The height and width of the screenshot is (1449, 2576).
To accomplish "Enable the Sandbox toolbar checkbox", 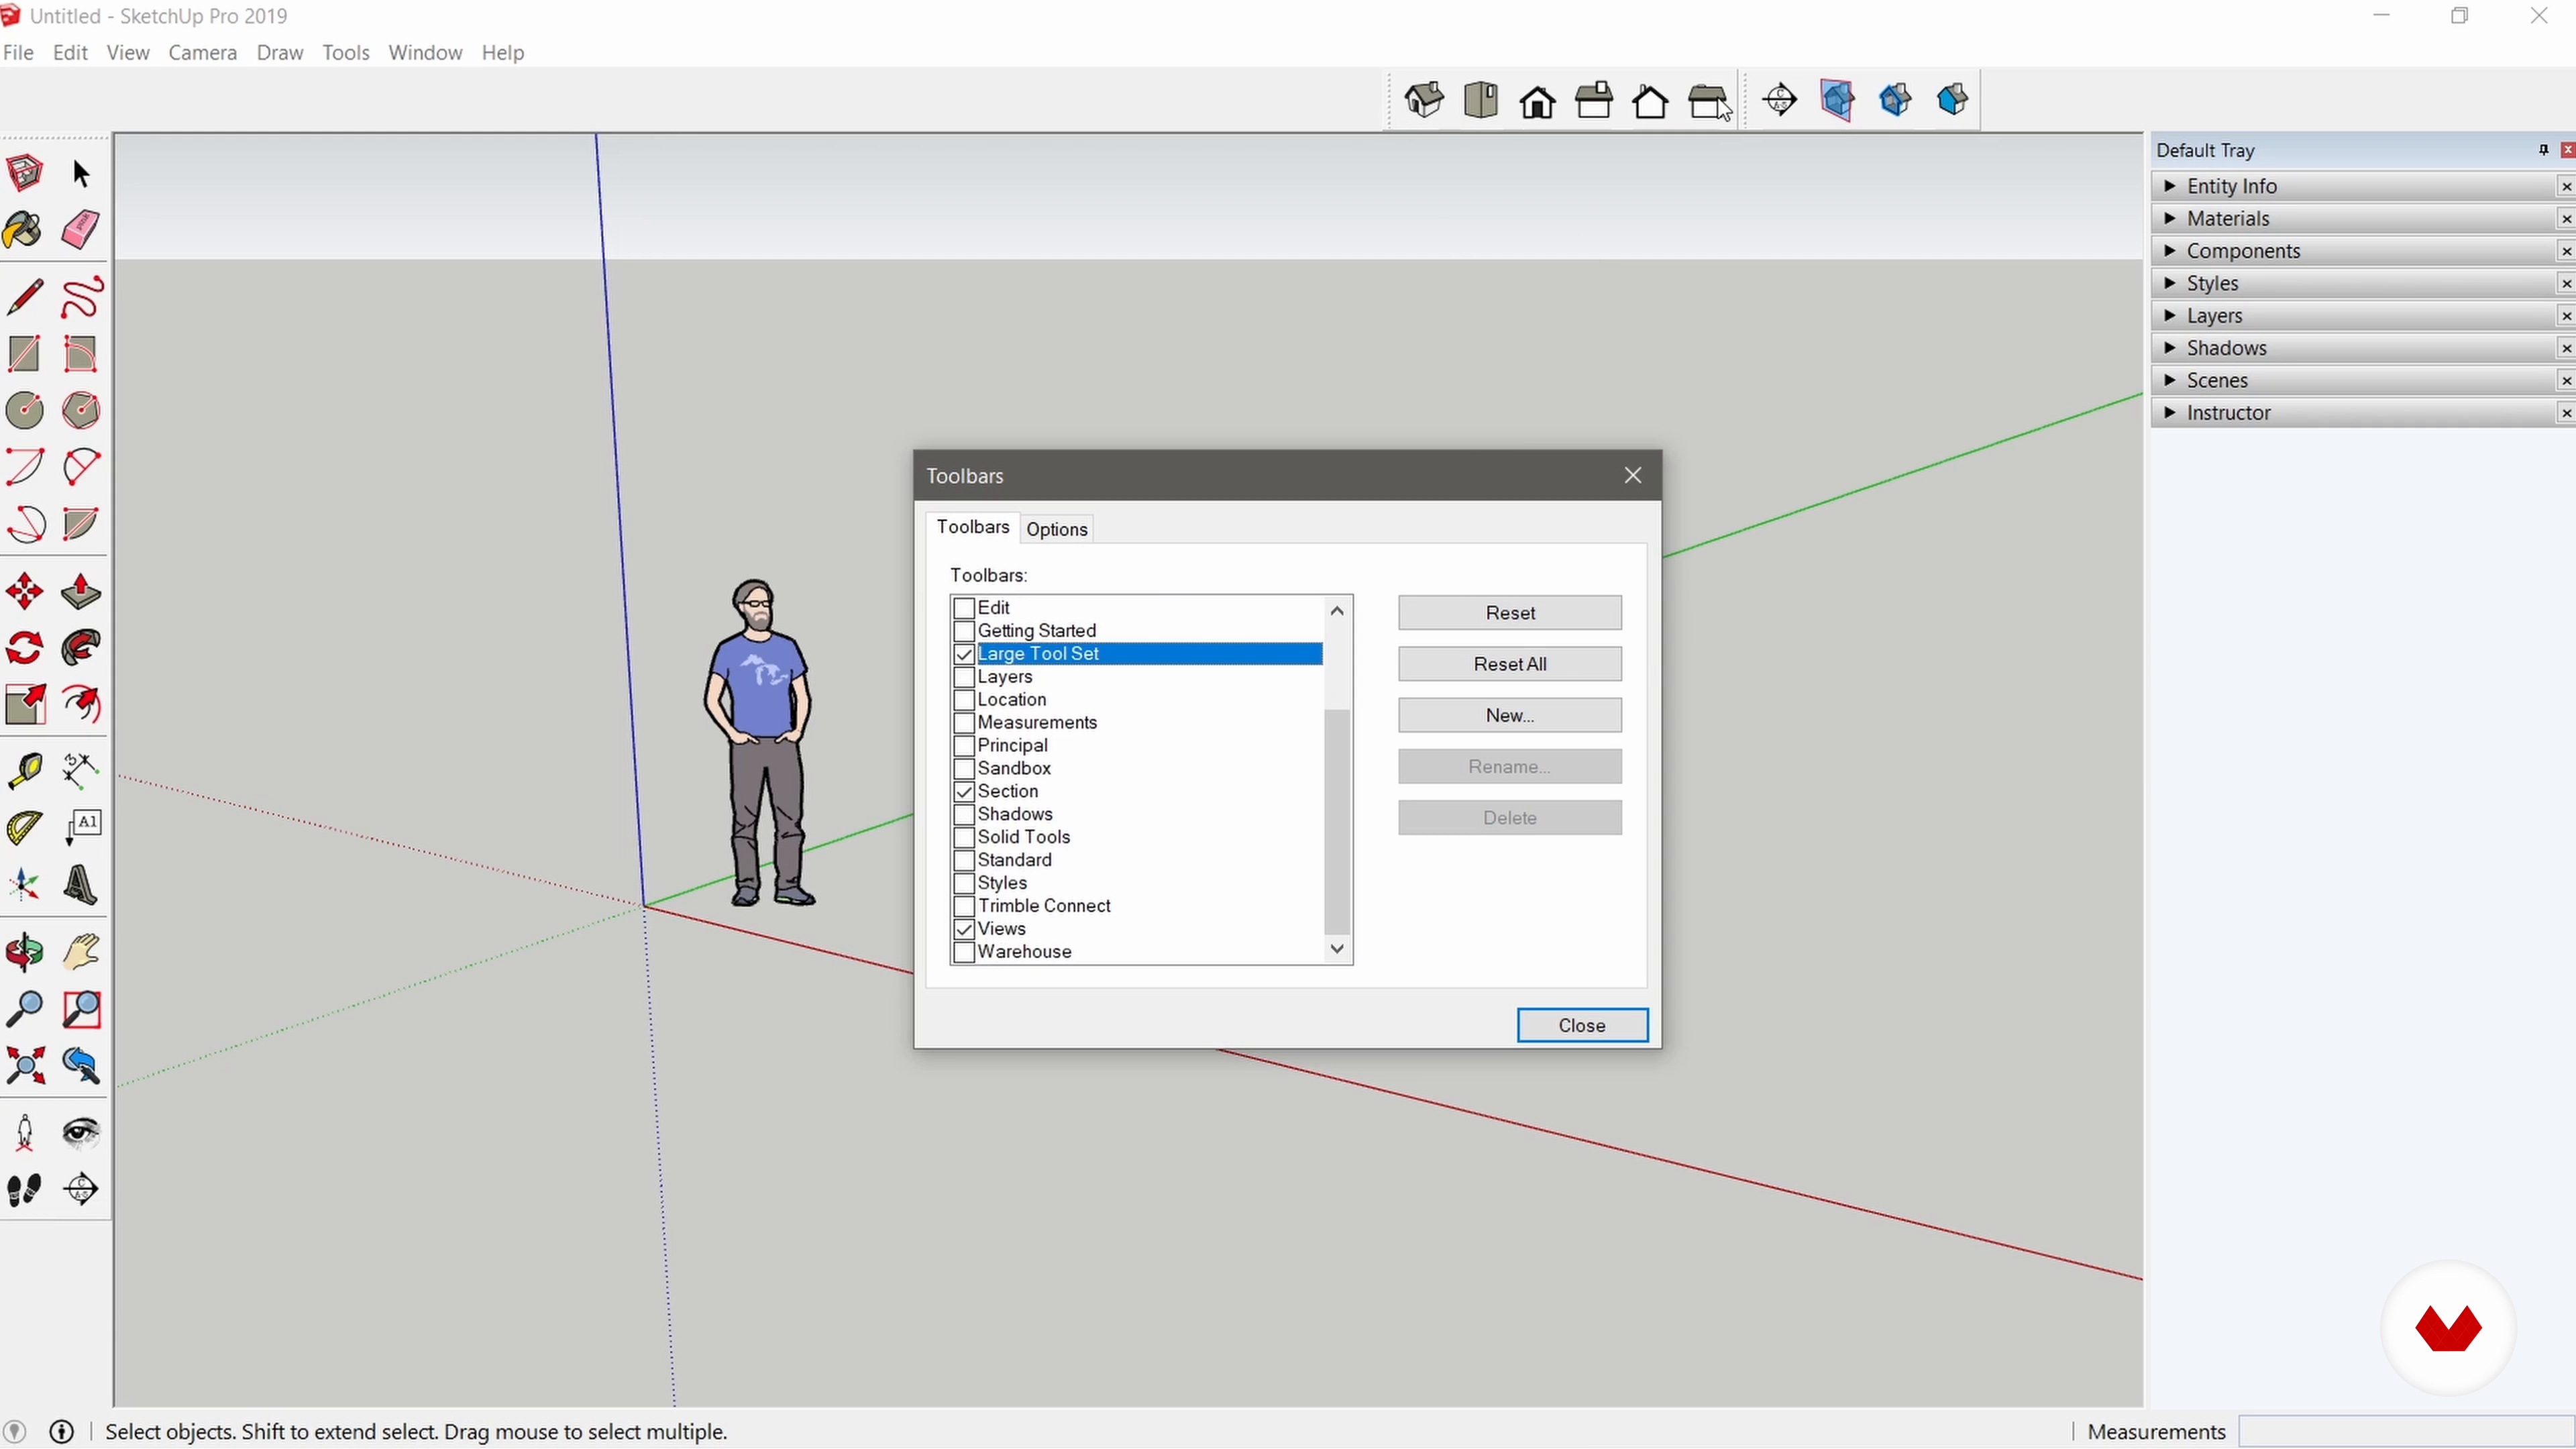I will [x=964, y=769].
